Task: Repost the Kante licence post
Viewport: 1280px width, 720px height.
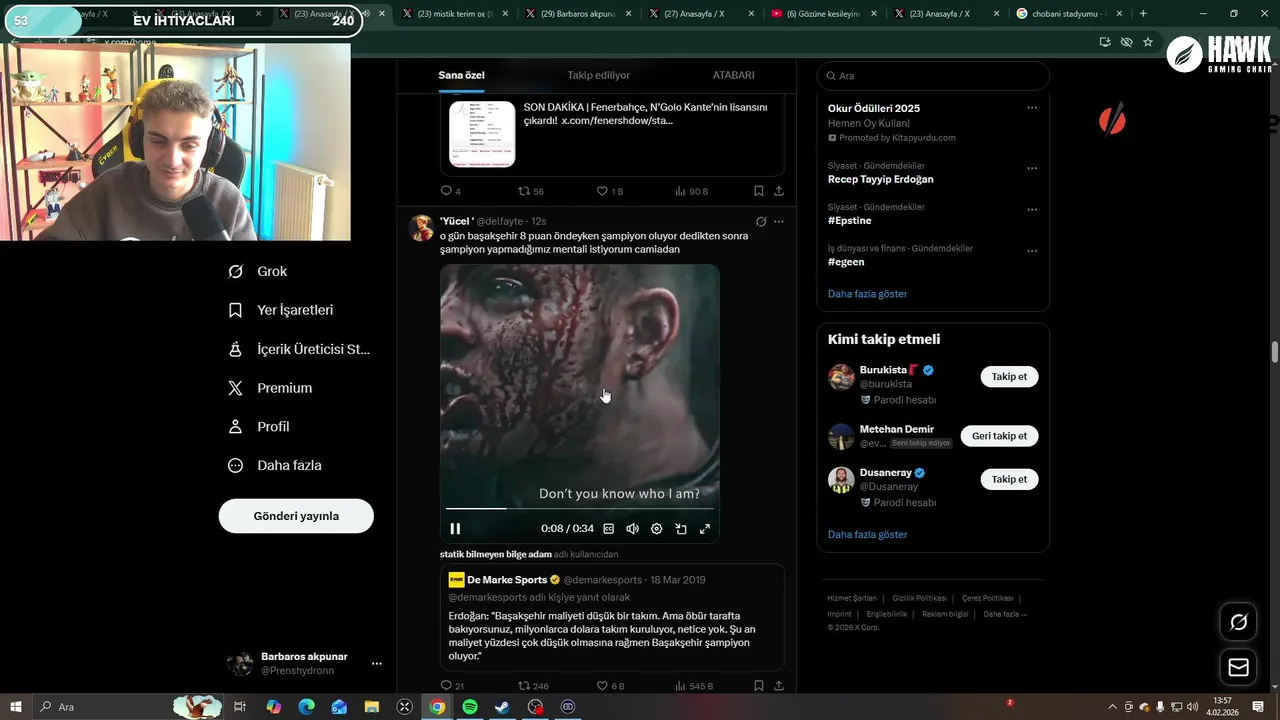Action: (531, 191)
